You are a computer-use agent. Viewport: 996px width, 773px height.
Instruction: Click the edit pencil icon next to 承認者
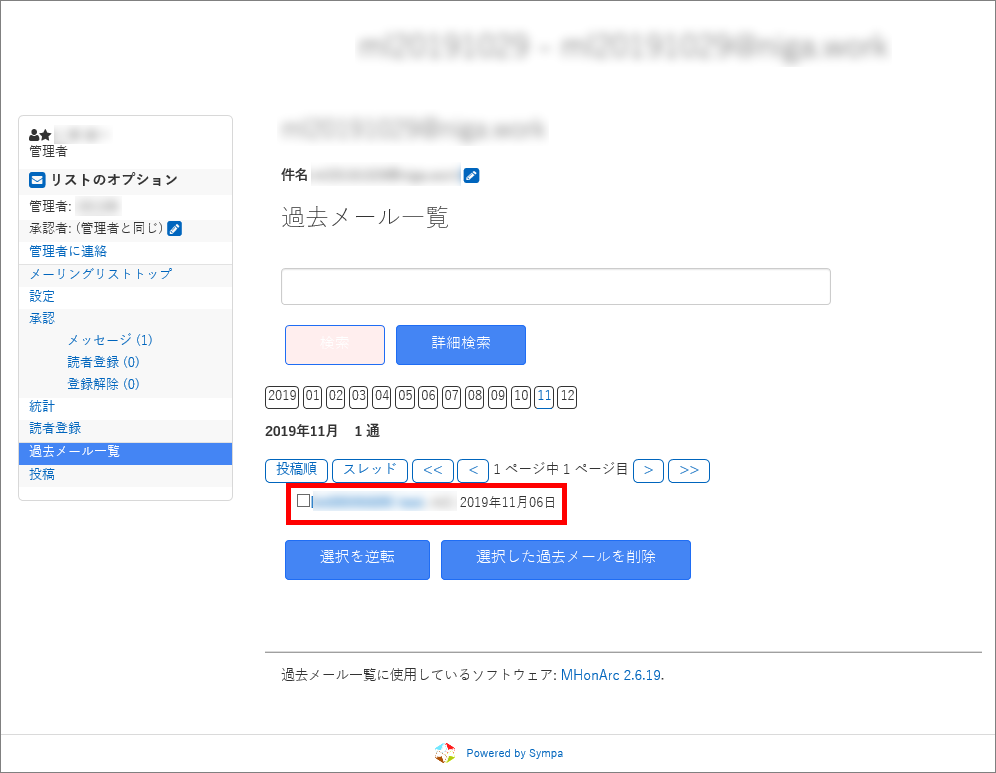175,229
